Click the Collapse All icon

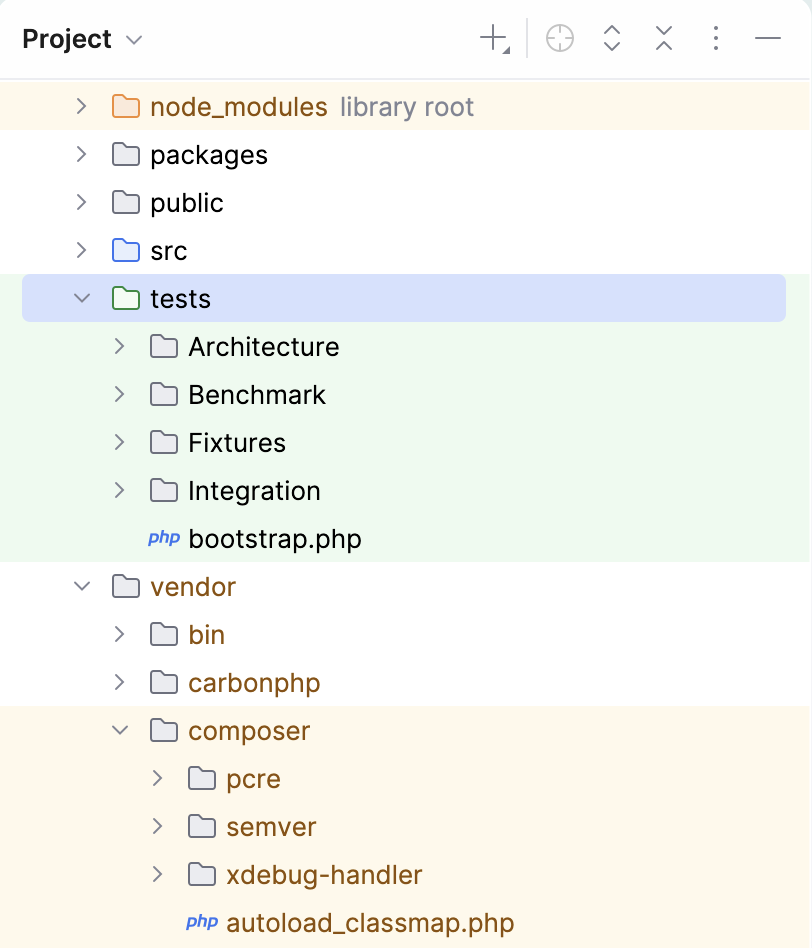[663, 38]
